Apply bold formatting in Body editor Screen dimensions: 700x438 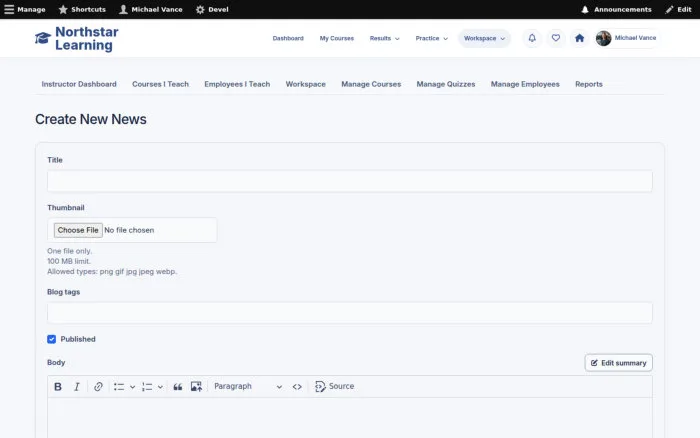[x=58, y=387]
